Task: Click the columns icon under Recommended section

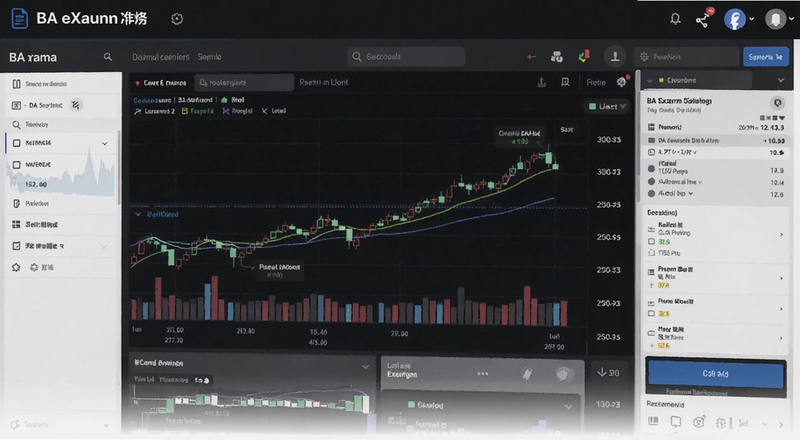Action: point(653,421)
